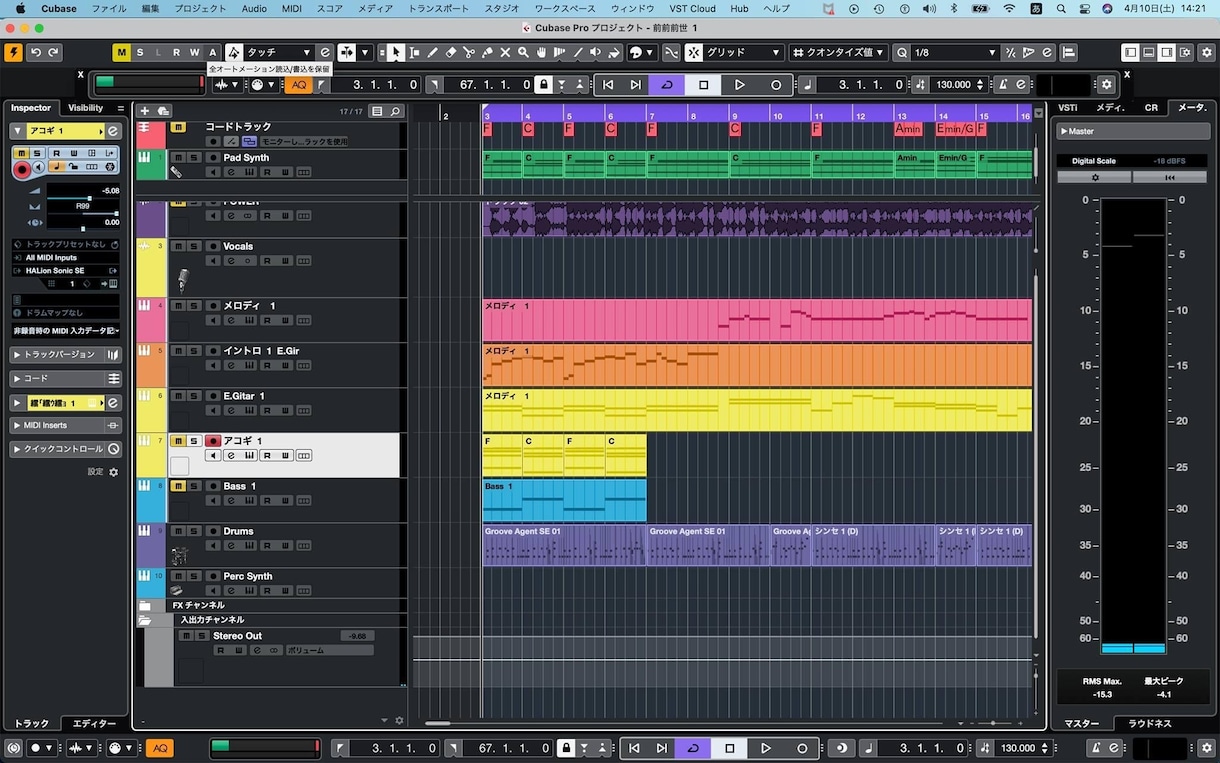Click the Amin chord event on chord track
The width and height of the screenshot is (1220, 763).
908,129
